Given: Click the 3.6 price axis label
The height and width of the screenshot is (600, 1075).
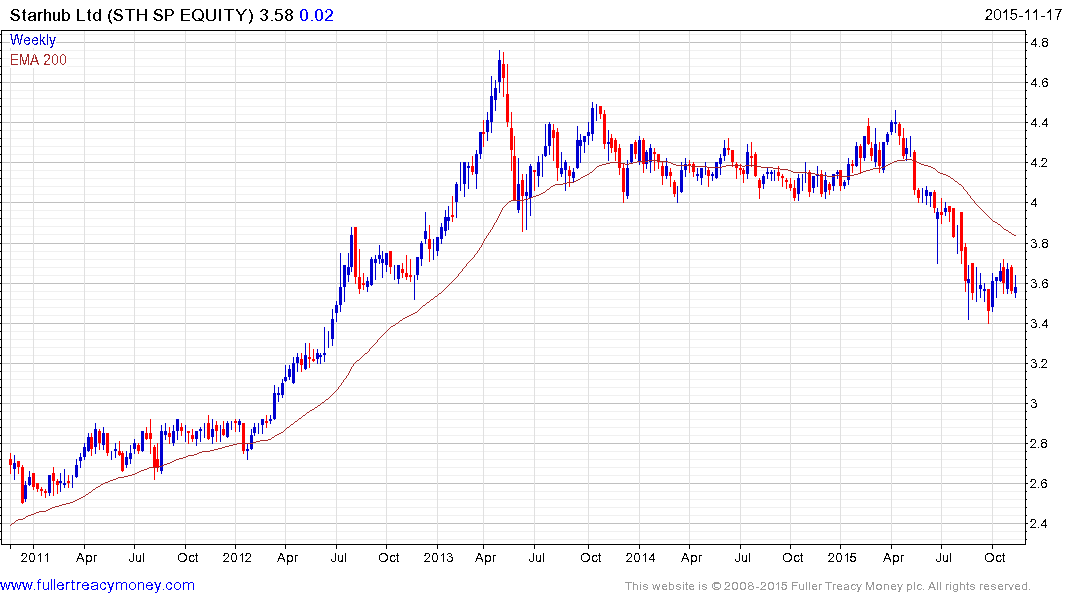Looking at the screenshot, I should (x=1039, y=283).
